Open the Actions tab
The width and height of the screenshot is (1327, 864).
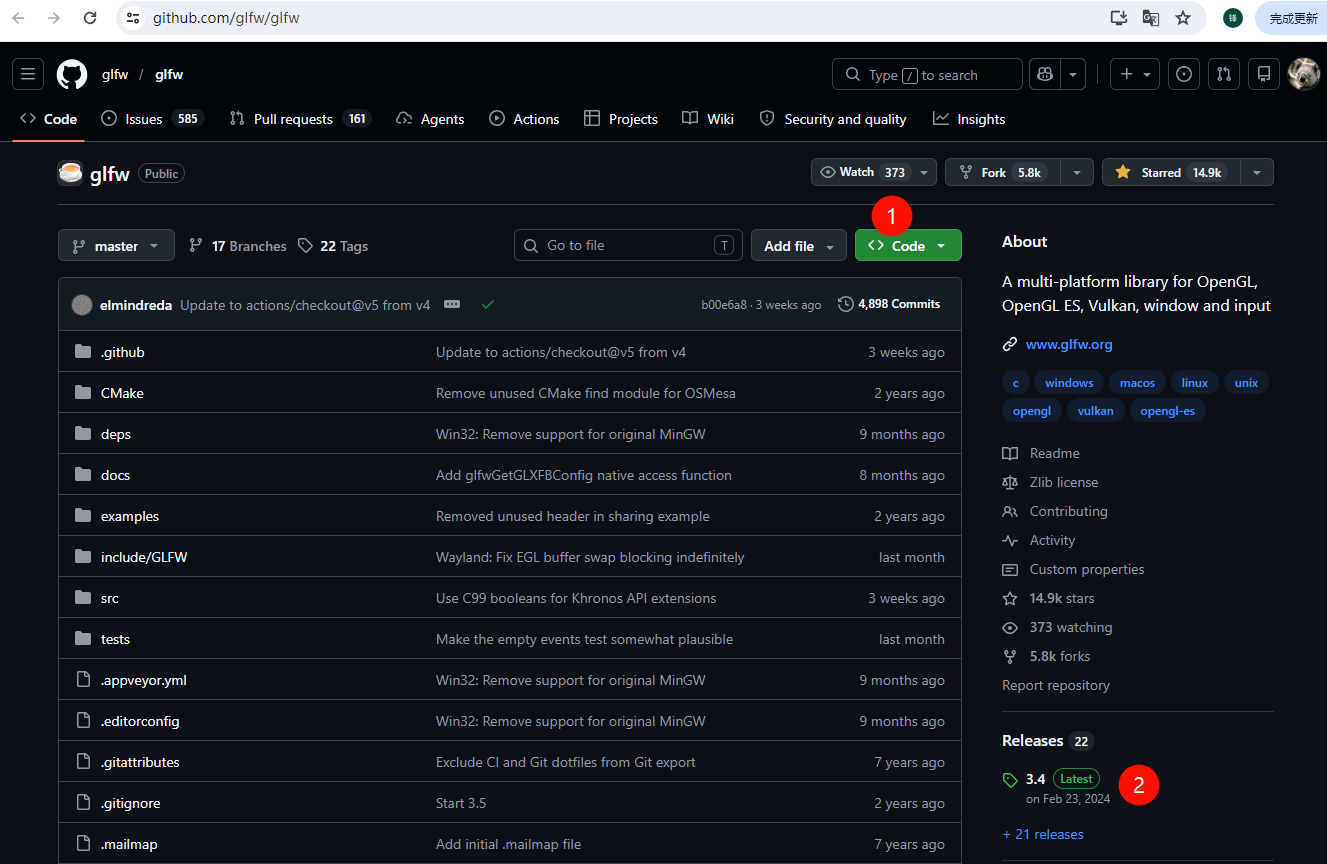[524, 119]
